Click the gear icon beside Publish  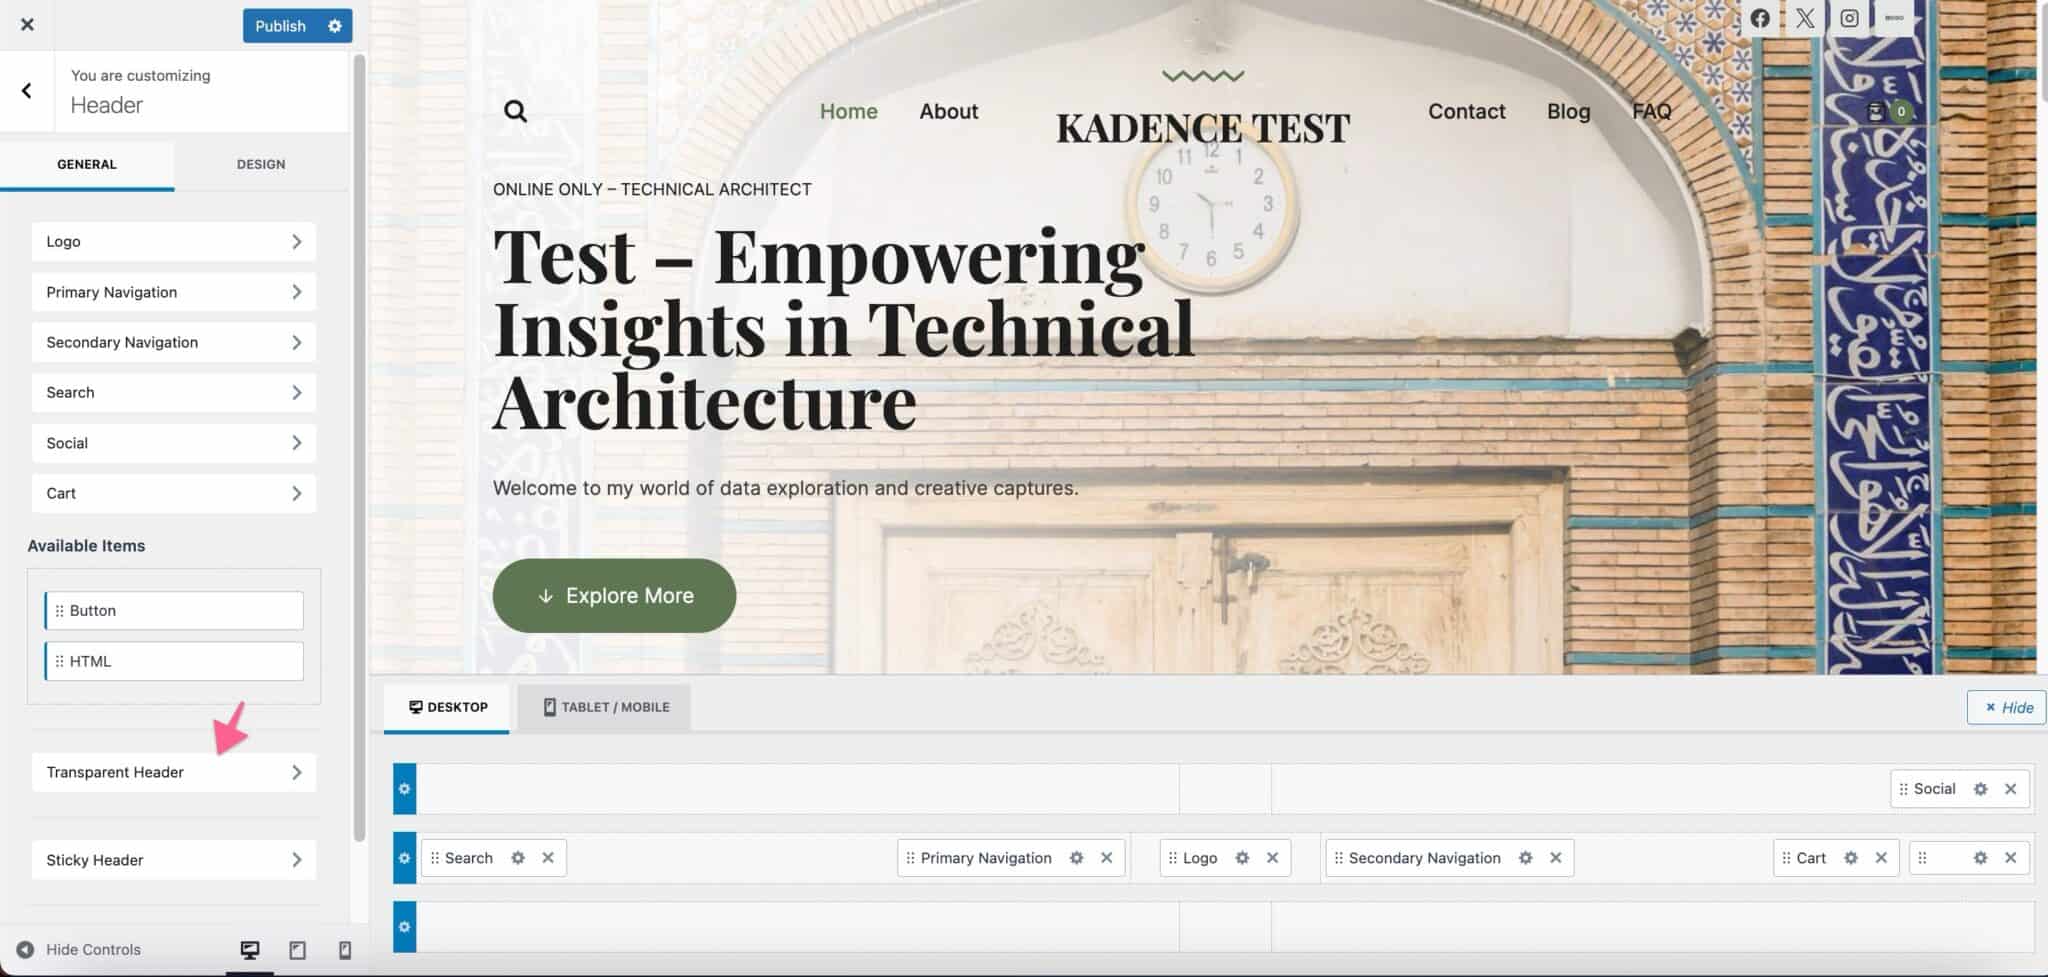pos(335,26)
